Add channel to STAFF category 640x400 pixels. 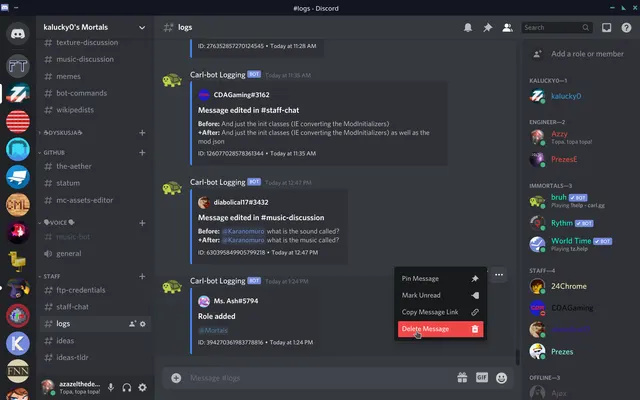point(142,276)
